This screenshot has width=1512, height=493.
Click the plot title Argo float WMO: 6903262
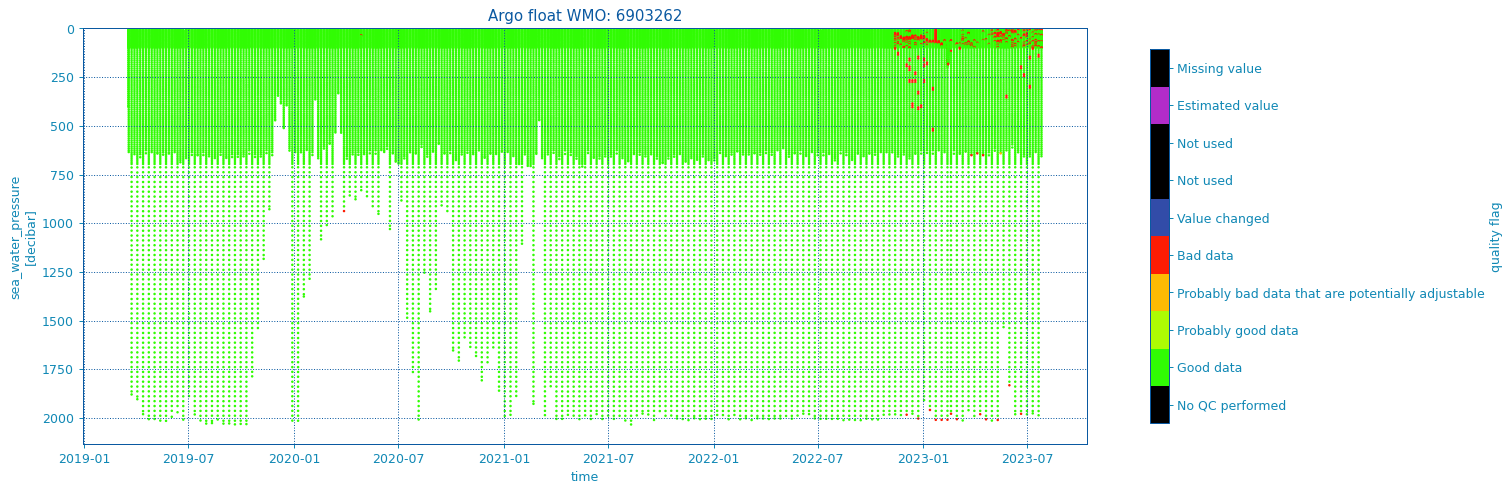585,16
